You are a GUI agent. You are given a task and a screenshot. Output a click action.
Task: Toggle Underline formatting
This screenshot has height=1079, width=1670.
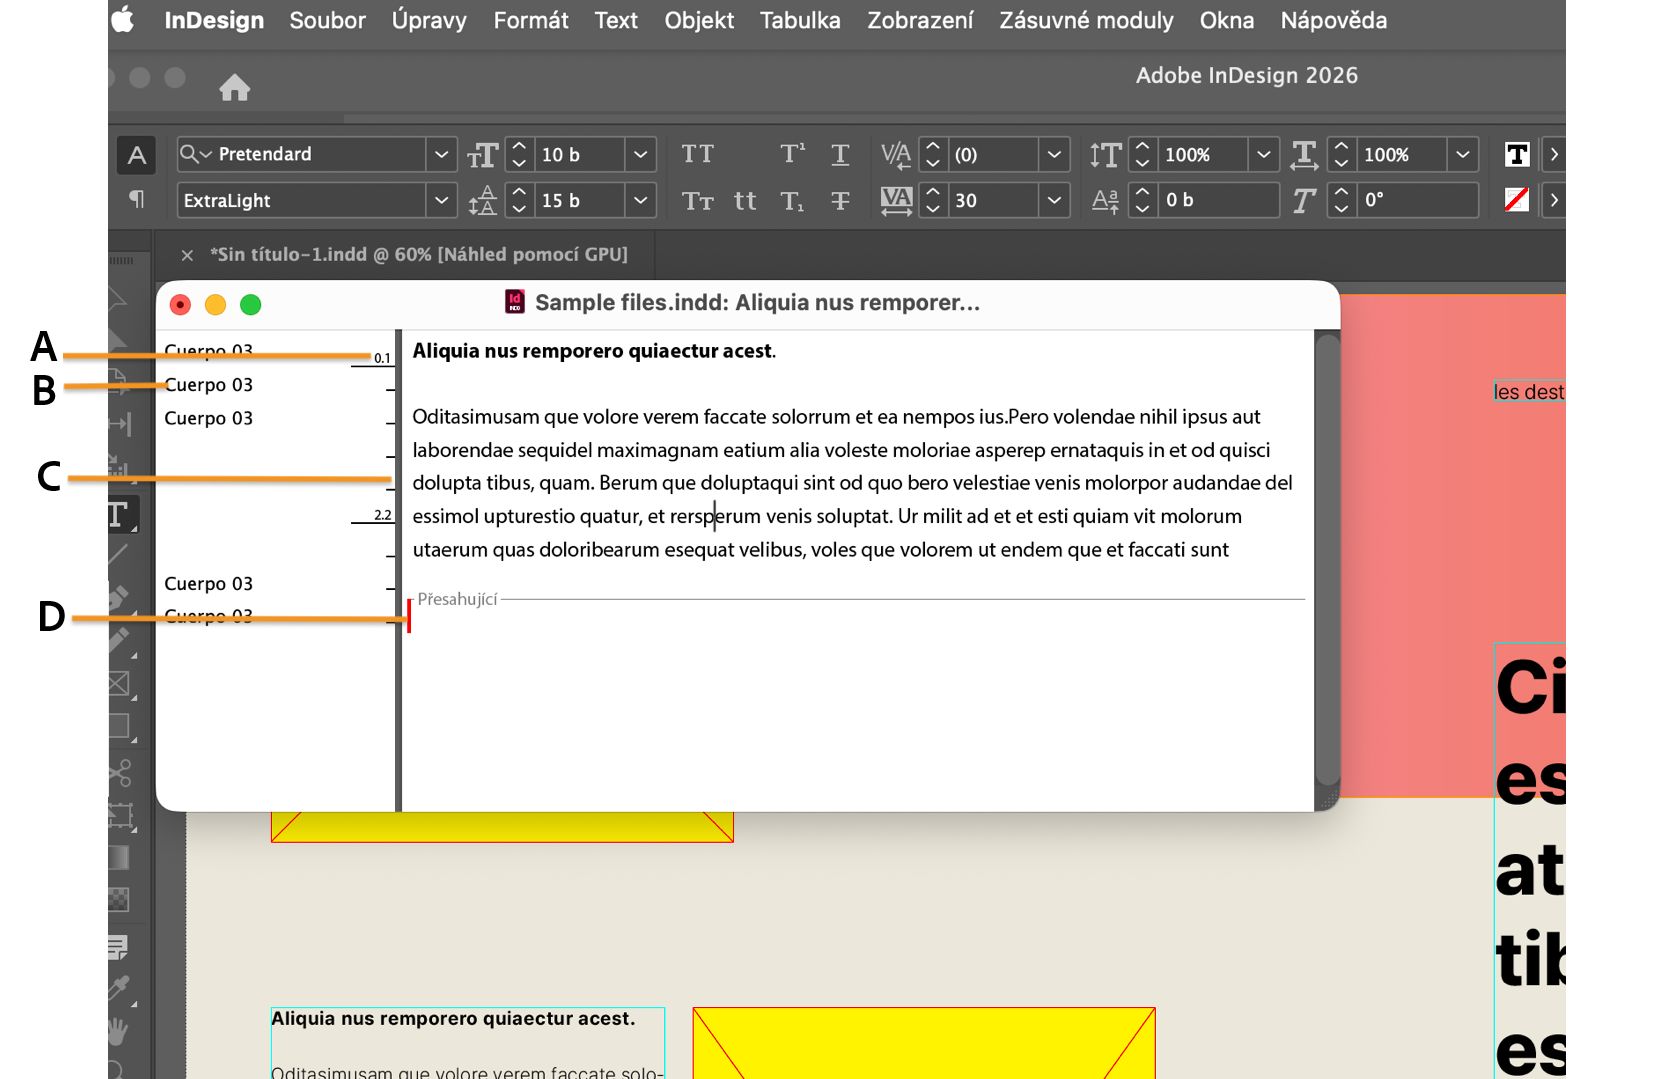click(840, 154)
